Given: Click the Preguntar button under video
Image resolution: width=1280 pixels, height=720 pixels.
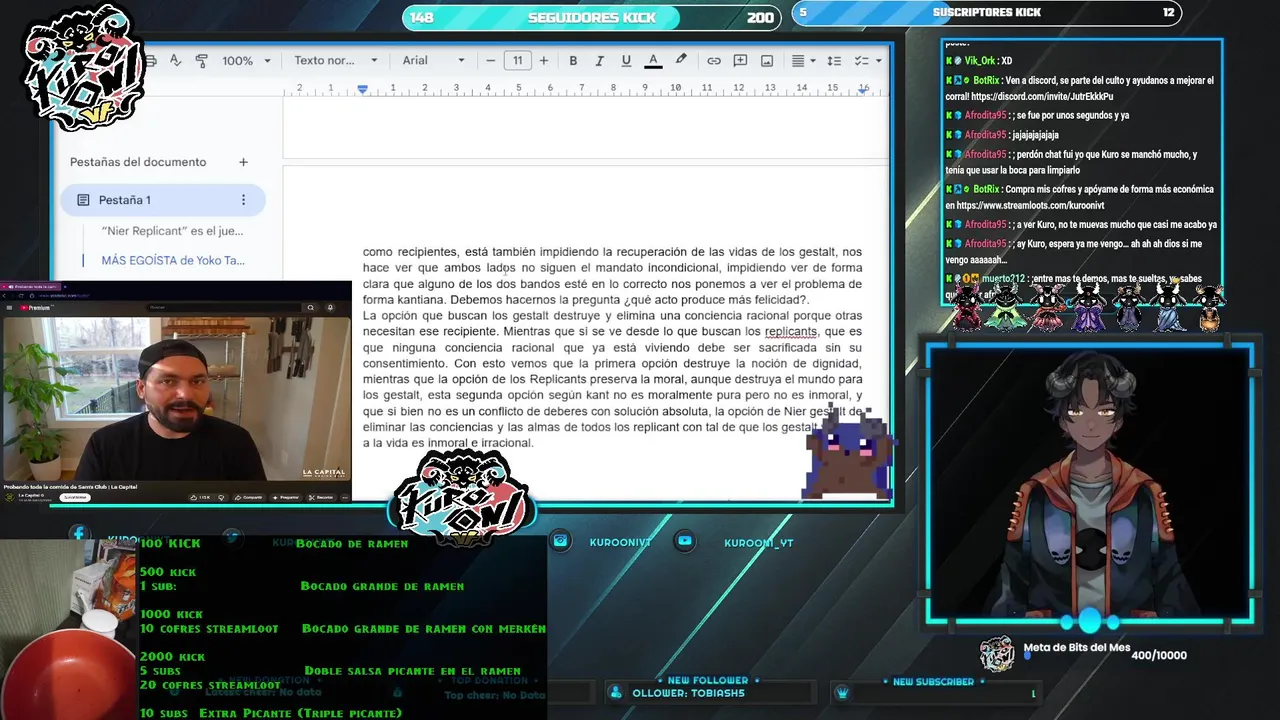Looking at the screenshot, I should [285, 497].
